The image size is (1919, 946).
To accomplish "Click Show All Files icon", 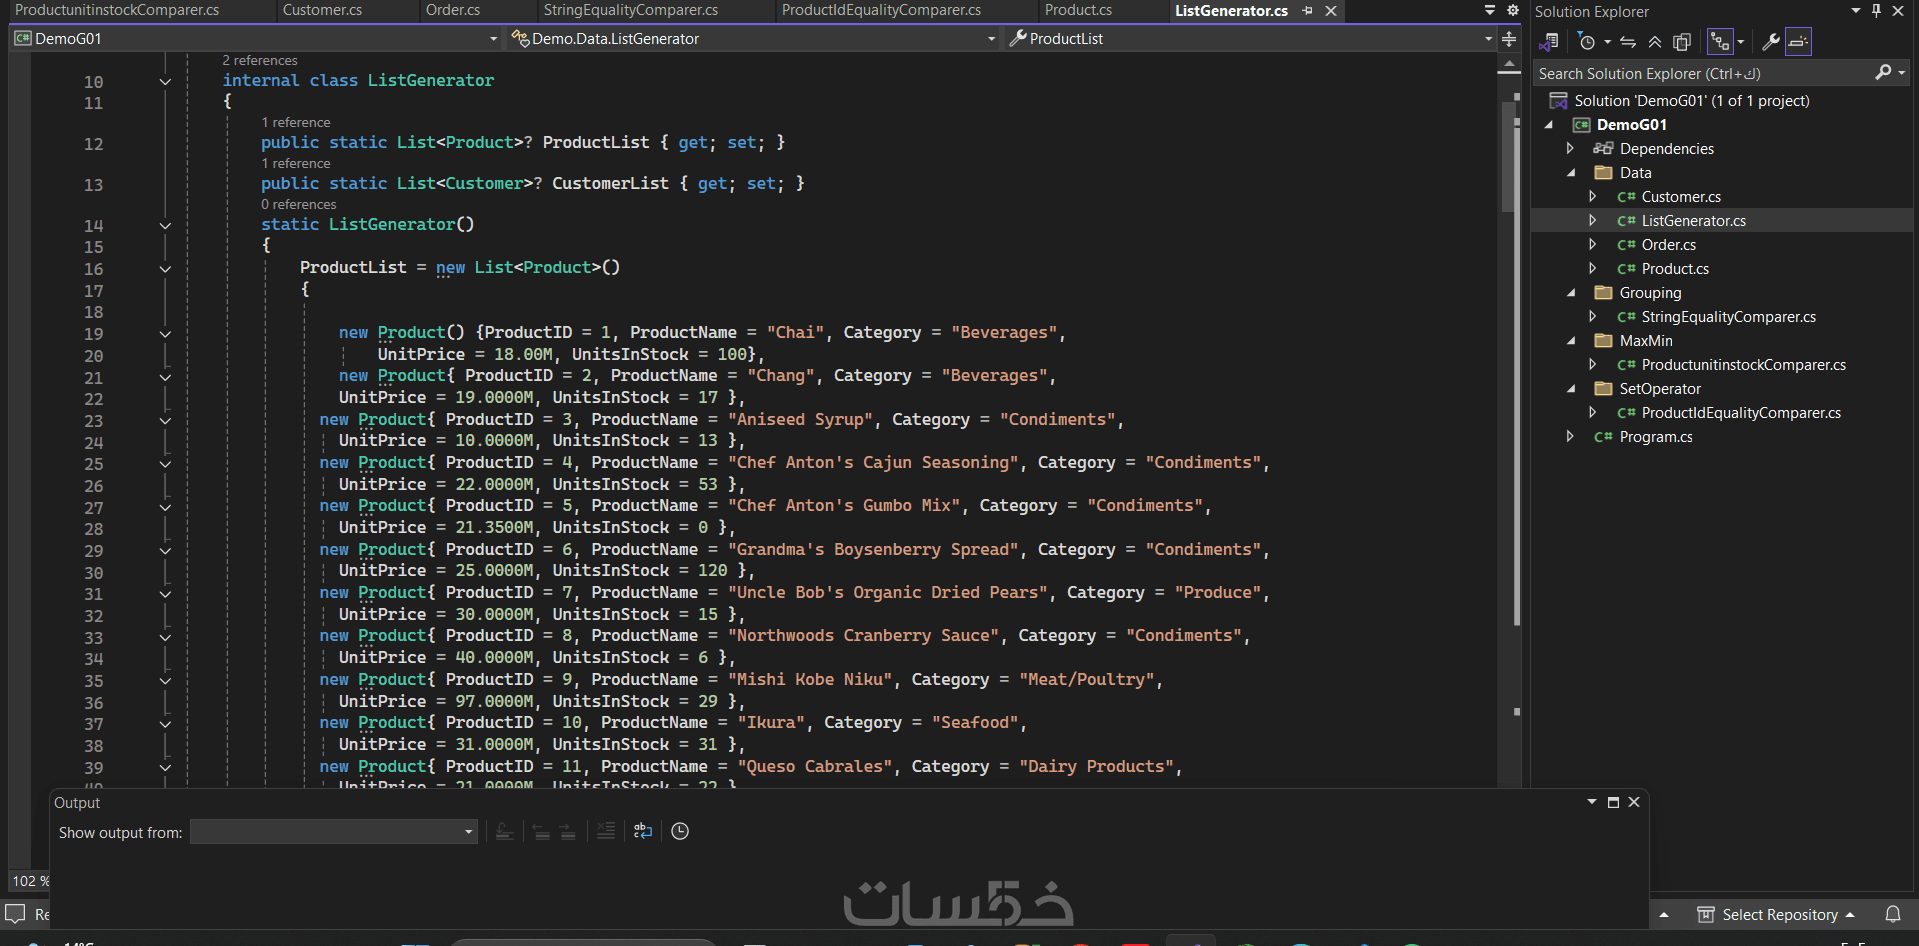I will tap(1682, 42).
